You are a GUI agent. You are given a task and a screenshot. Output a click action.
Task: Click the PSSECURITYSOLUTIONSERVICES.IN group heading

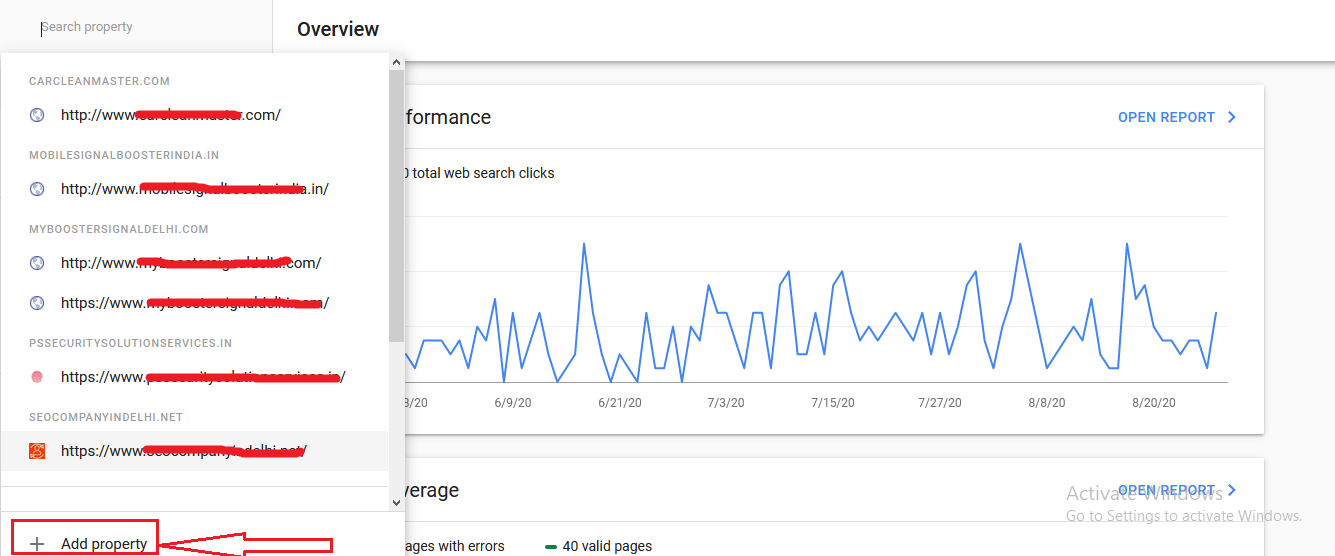(131, 343)
